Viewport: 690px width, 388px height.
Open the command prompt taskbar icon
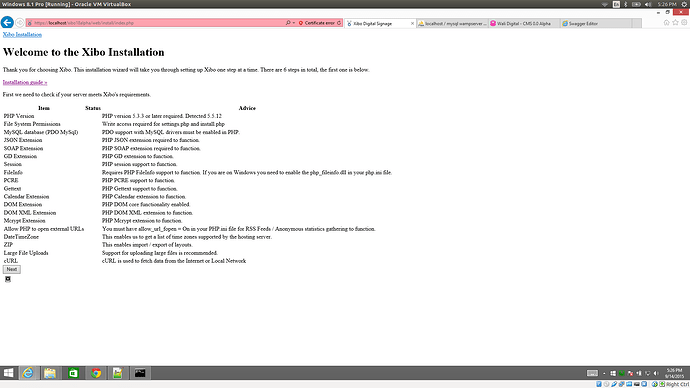click(140, 373)
